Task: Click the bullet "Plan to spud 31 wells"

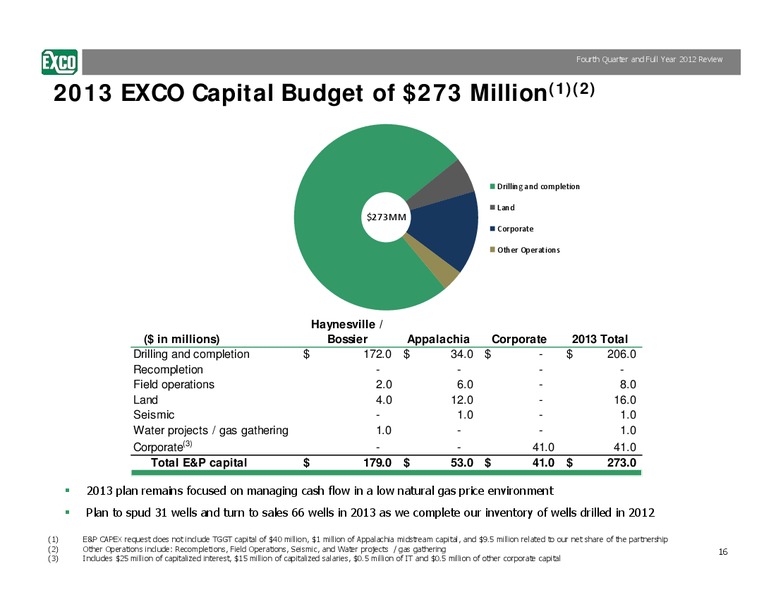Action: coord(370,513)
